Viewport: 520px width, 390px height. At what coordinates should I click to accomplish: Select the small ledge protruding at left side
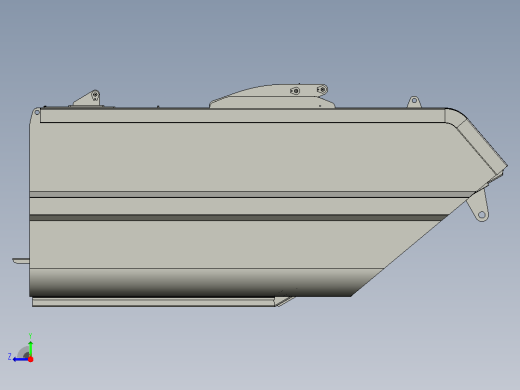[x=21, y=261]
